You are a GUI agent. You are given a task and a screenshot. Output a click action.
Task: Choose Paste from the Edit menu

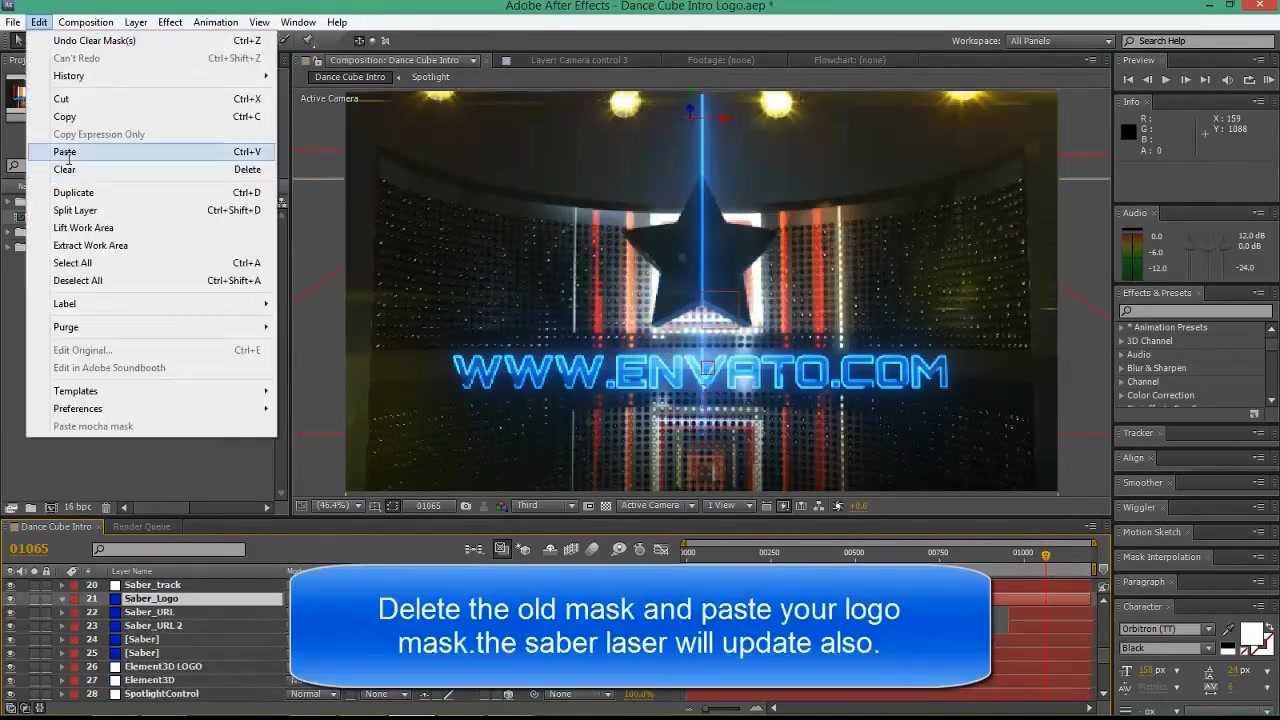(150, 152)
